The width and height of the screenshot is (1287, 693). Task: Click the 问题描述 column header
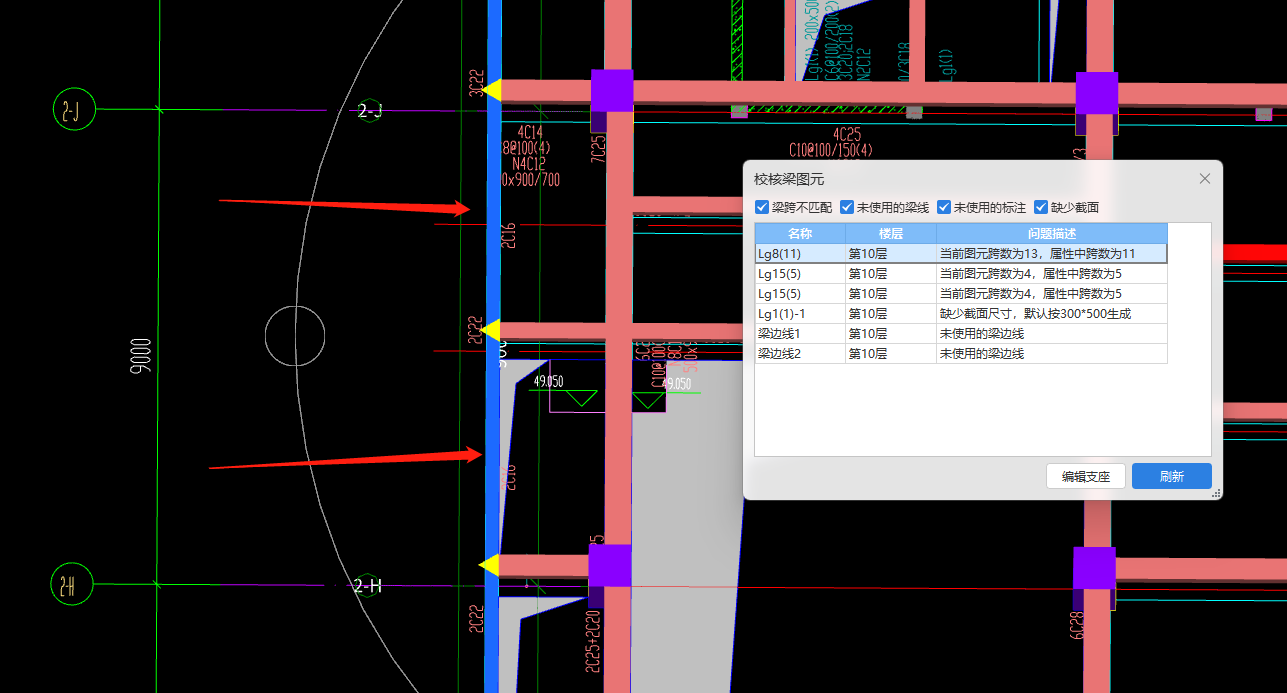pos(1052,233)
